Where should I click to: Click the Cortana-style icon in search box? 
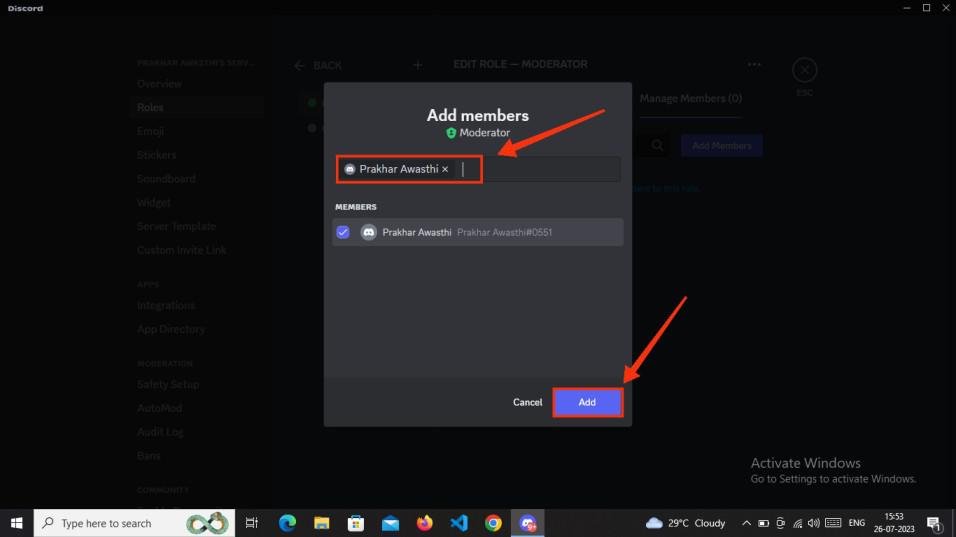[x=207, y=523]
